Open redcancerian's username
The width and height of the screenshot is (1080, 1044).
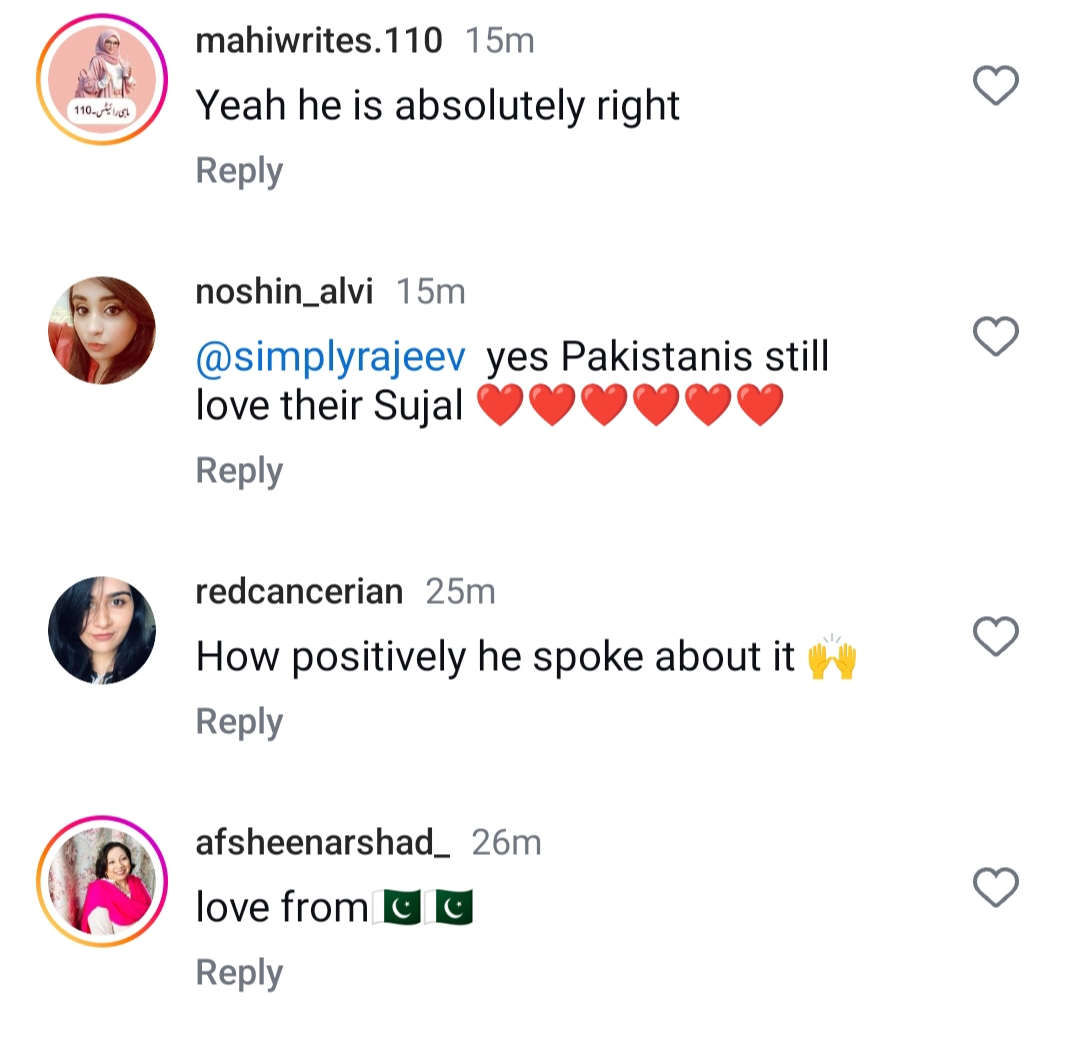pos(298,591)
